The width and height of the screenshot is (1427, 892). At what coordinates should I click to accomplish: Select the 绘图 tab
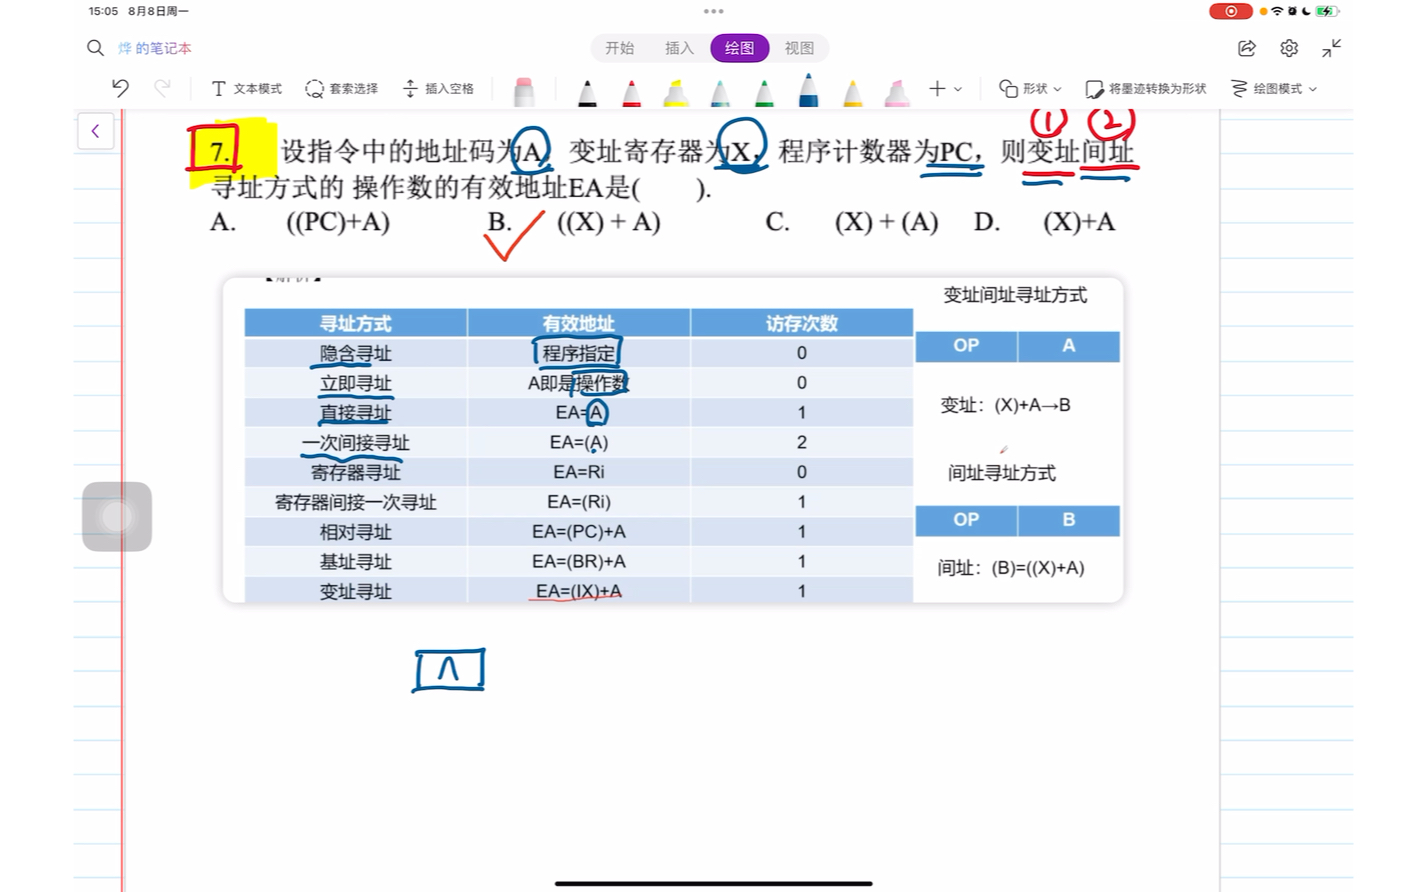[740, 48]
